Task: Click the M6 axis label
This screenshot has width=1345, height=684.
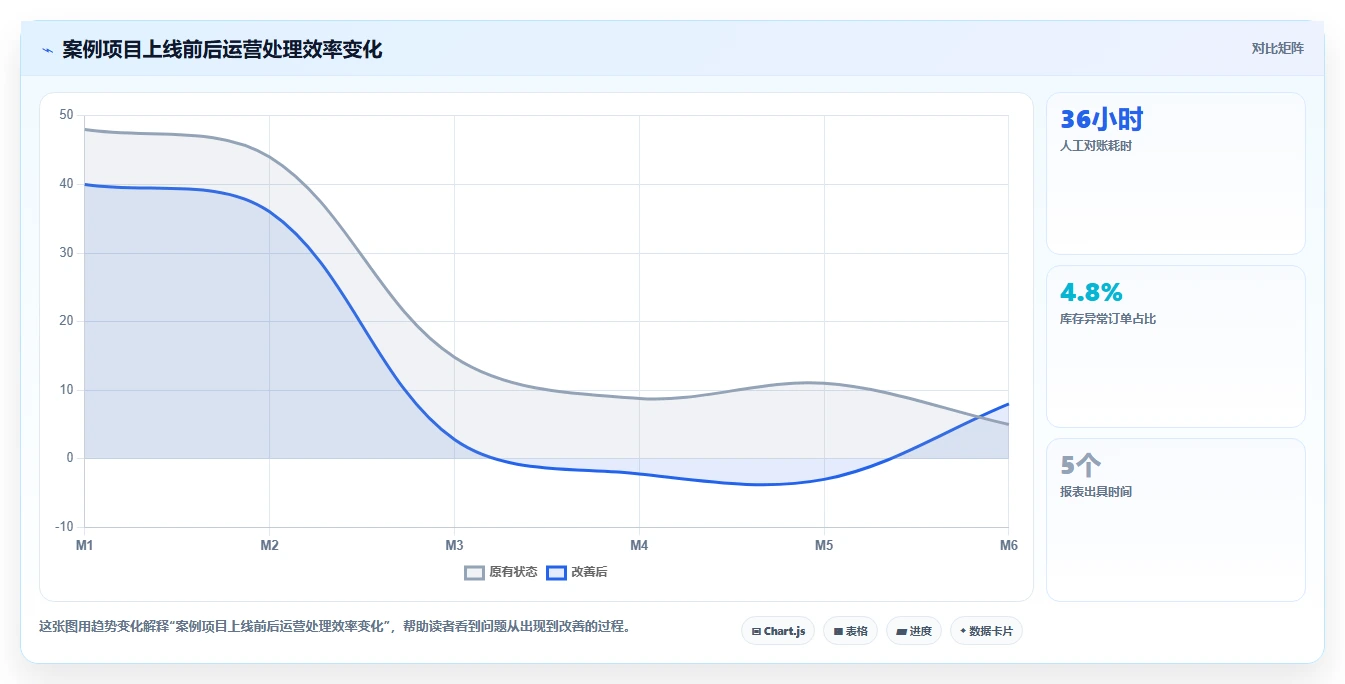Action: (1008, 545)
